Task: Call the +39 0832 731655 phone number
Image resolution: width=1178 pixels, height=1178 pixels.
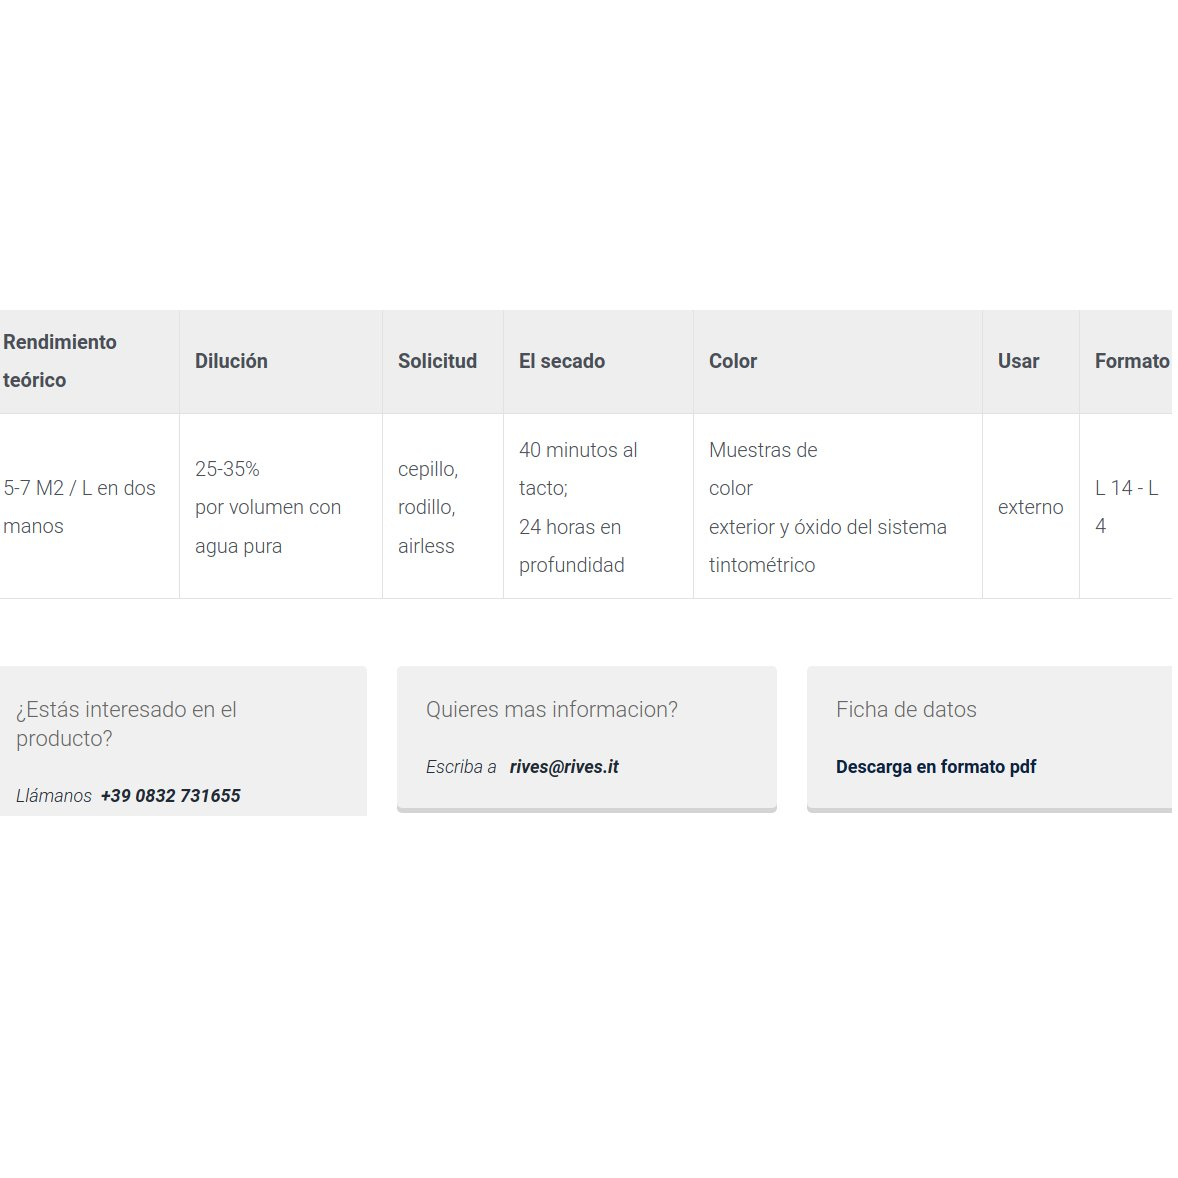Action: (171, 796)
